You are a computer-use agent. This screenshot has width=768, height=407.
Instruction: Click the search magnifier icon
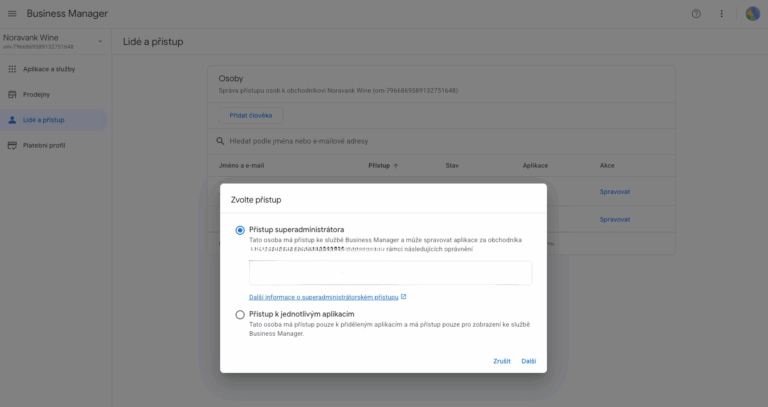tap(221, 142)
